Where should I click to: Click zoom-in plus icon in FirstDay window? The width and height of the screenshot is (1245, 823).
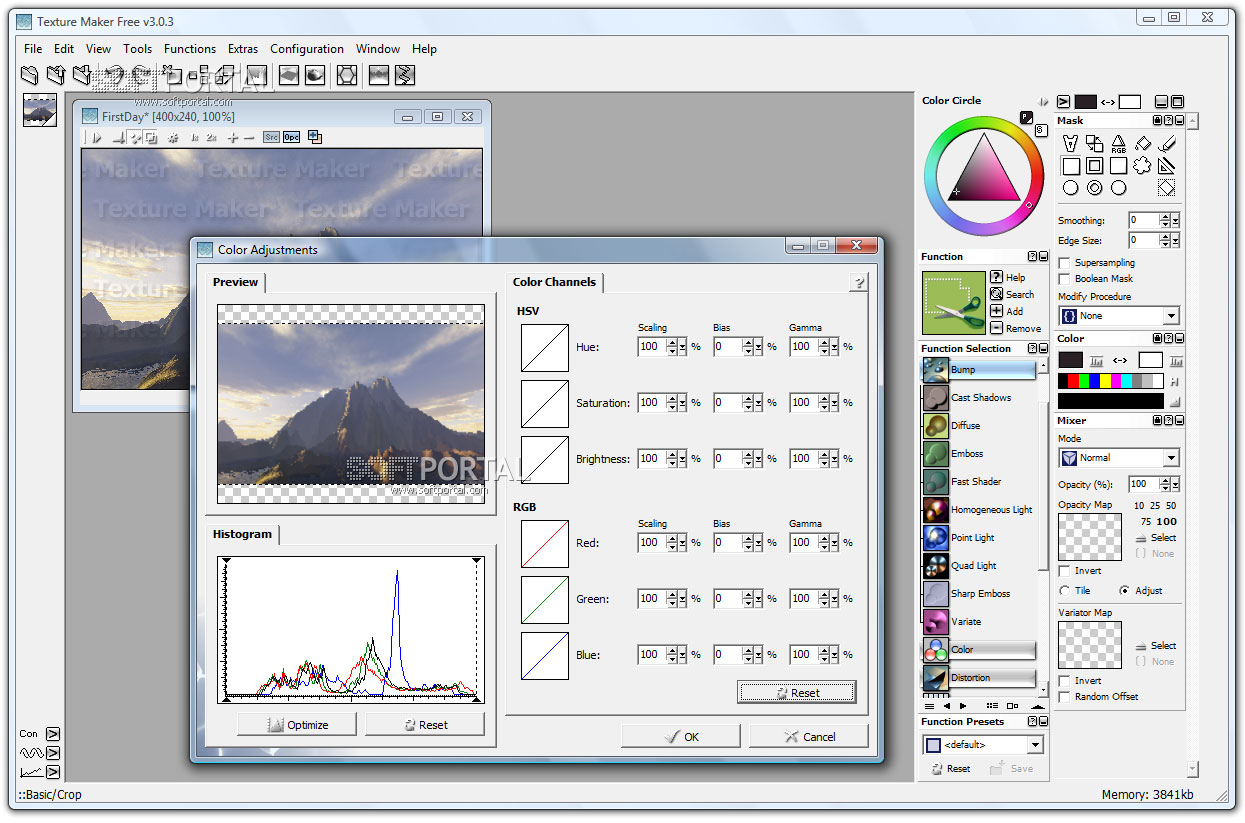tap(232, 138)
